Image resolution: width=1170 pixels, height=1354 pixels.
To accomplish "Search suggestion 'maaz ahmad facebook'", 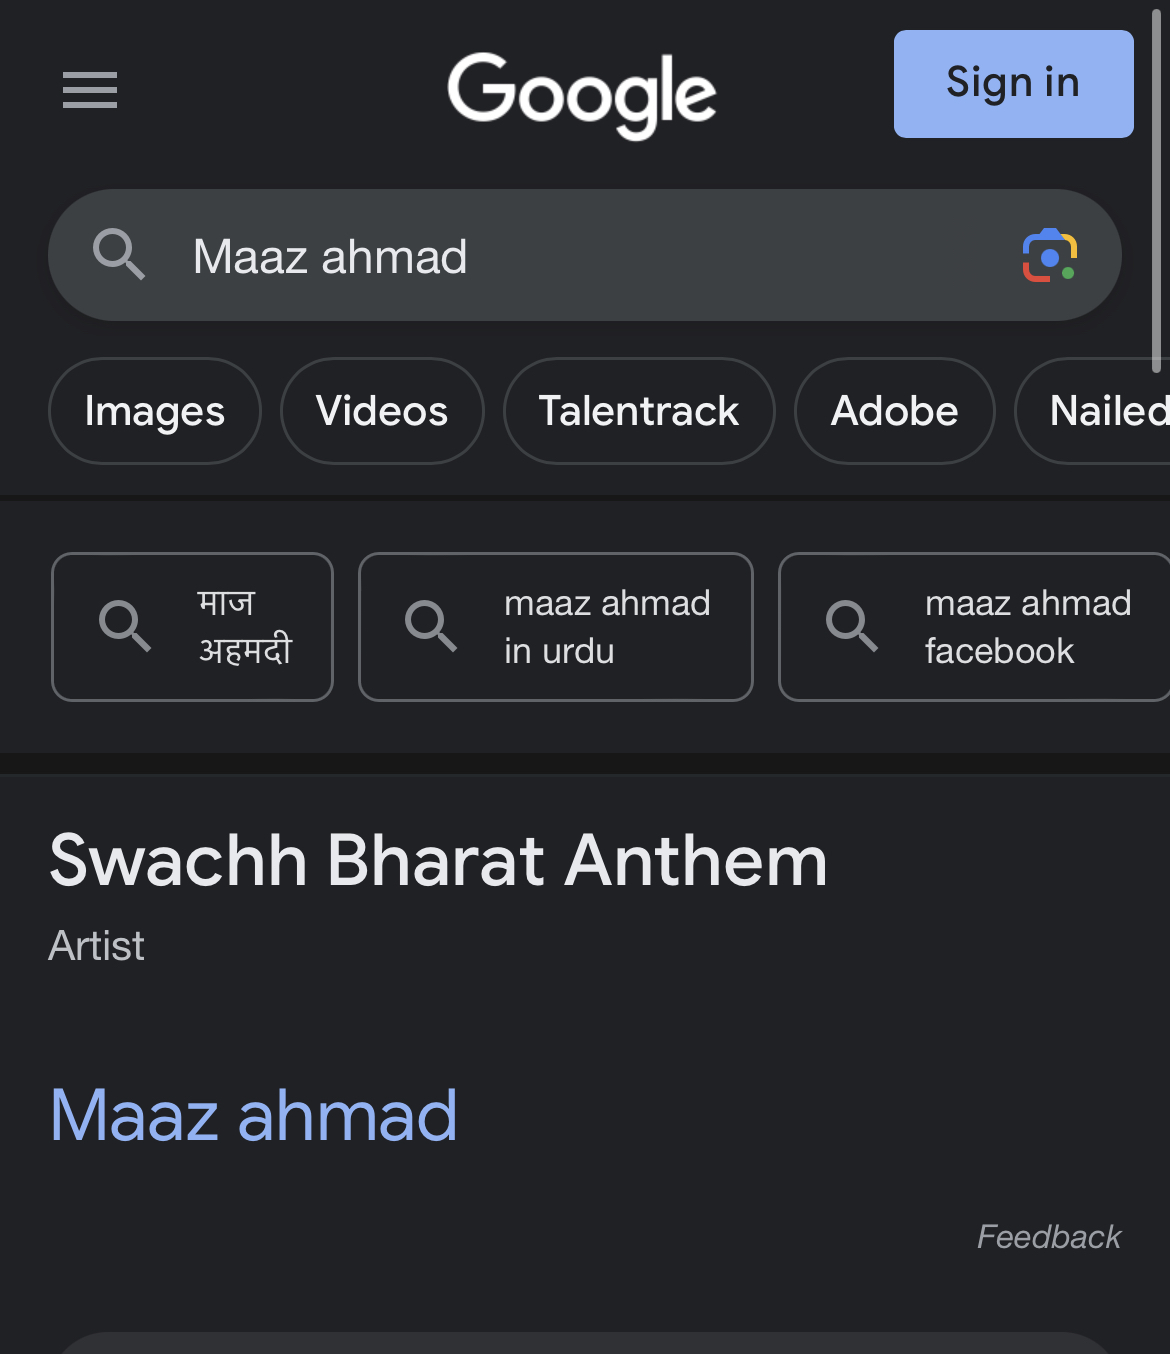I will click(x=1027, y=627).
